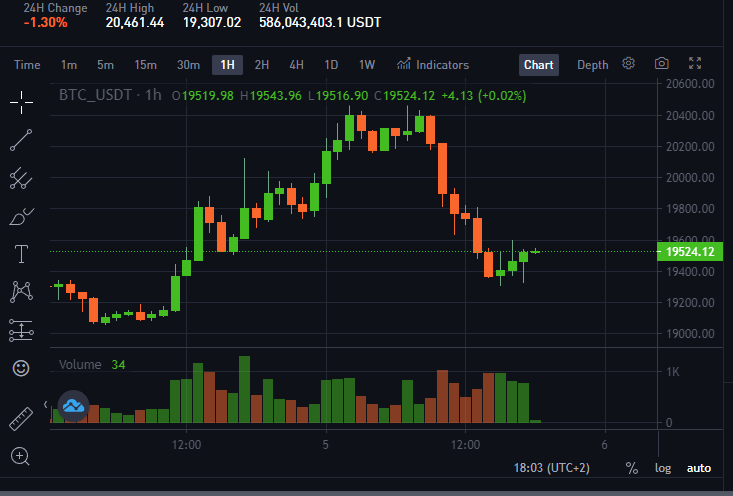Screen dimensions: 733x496
Task: Open the long position prediction tool
Action: (22, 330)
